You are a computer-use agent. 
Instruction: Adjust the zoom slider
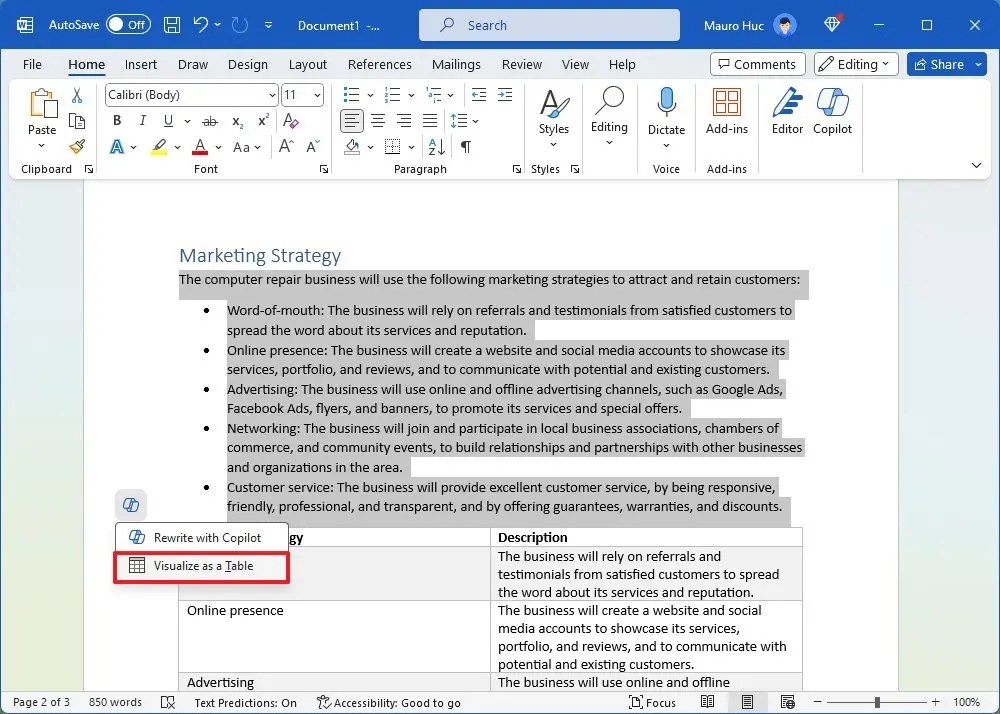878,702
